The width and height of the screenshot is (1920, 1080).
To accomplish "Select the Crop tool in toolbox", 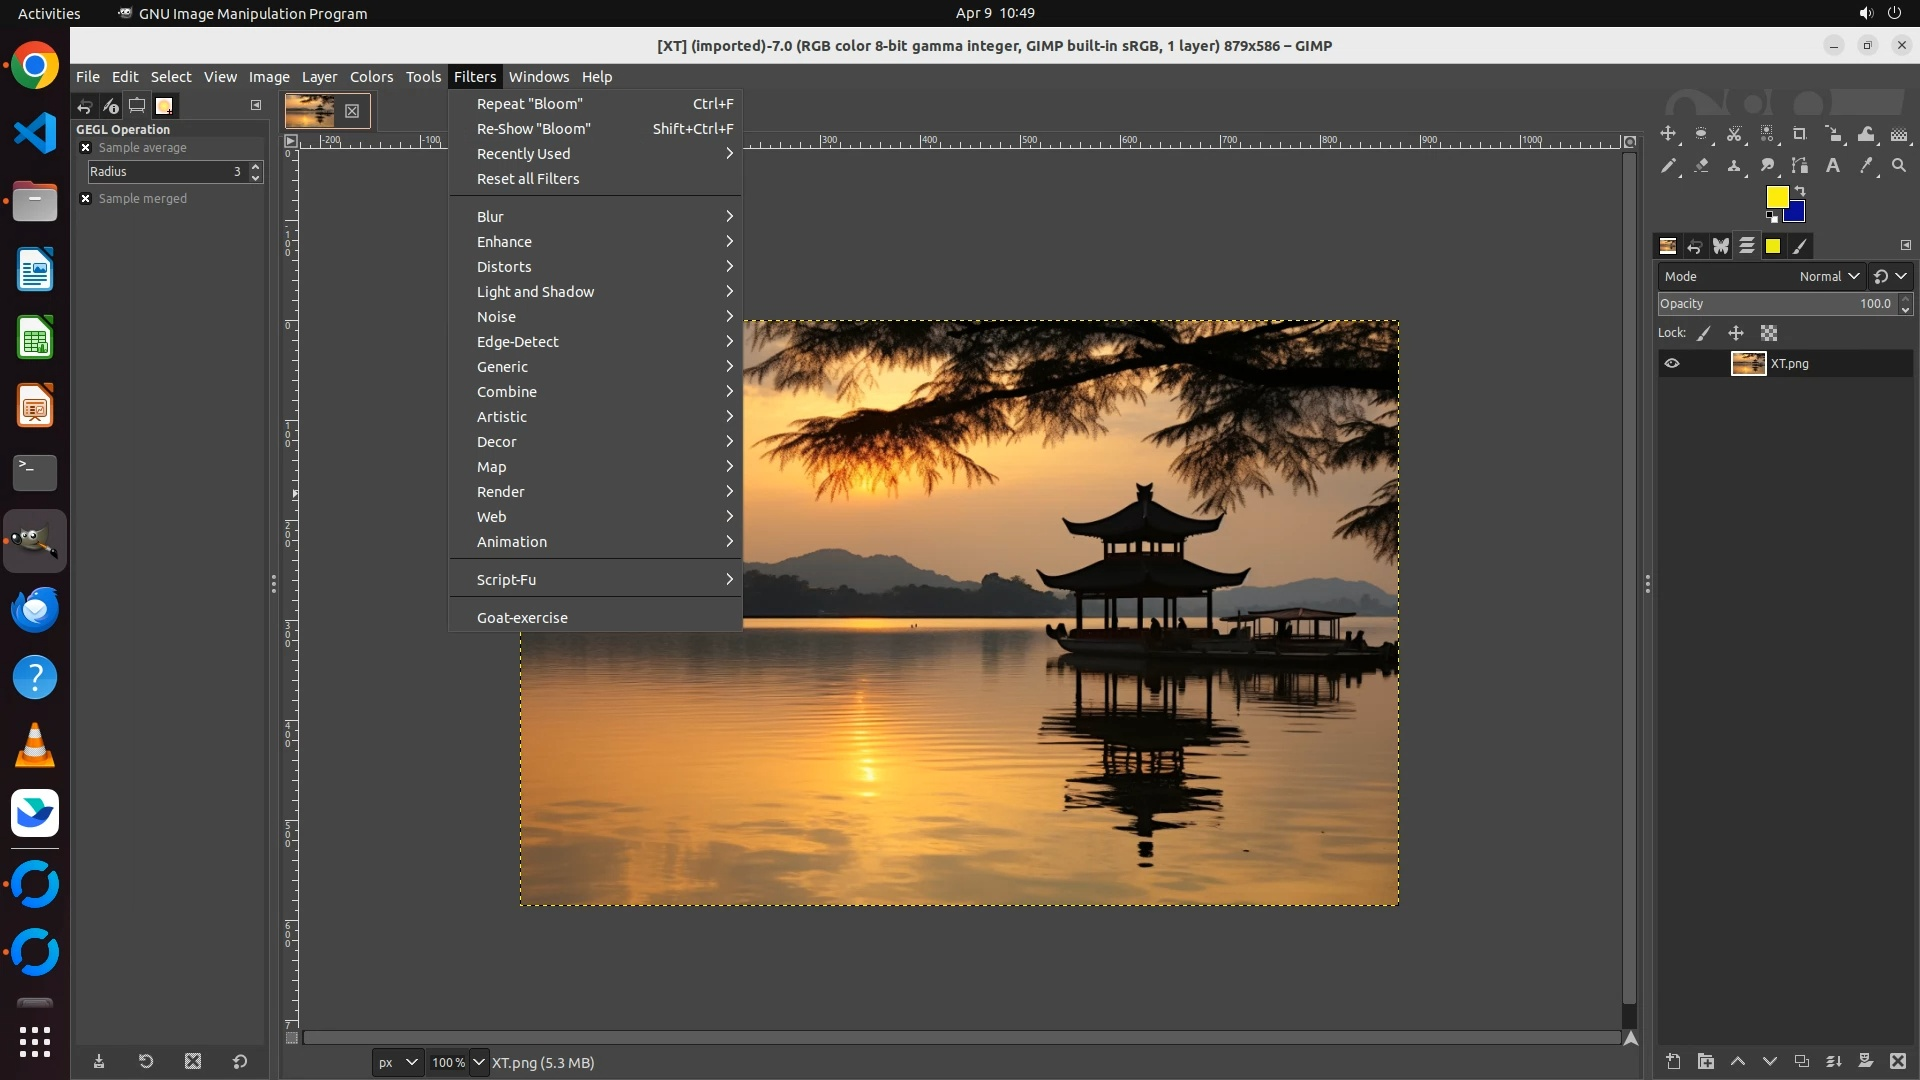I will point(1800,134).
